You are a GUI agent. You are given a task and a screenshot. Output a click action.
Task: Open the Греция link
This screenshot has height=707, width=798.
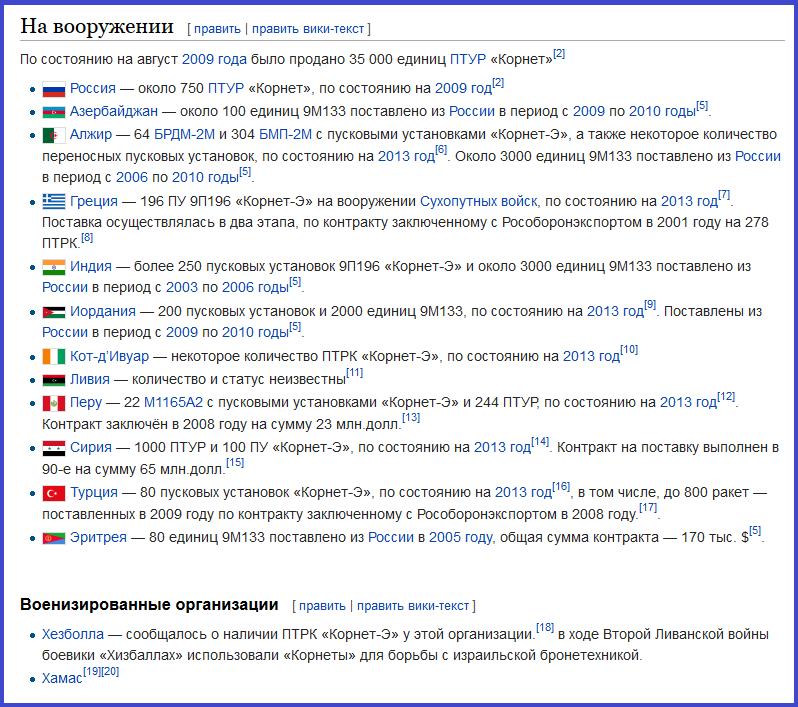[x=94, y=201]
